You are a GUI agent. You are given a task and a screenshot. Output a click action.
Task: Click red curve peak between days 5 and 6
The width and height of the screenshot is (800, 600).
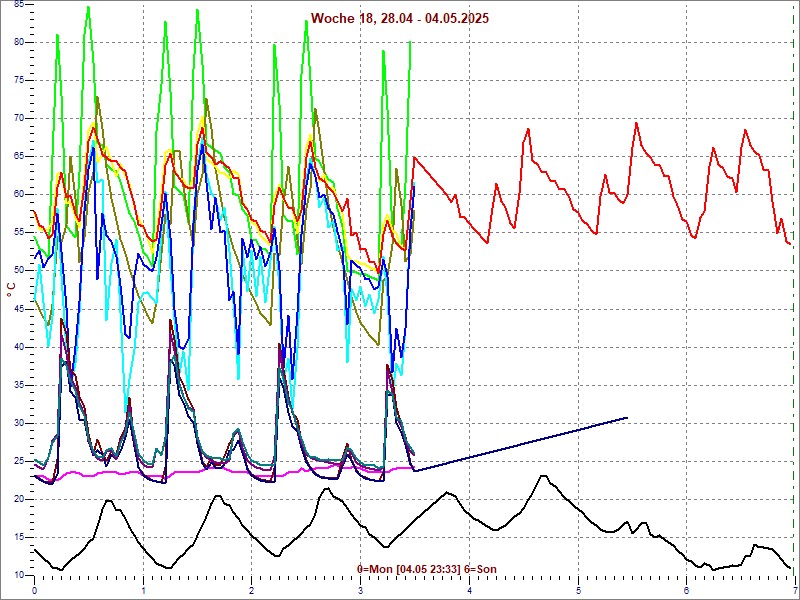[x=636, y=123]
